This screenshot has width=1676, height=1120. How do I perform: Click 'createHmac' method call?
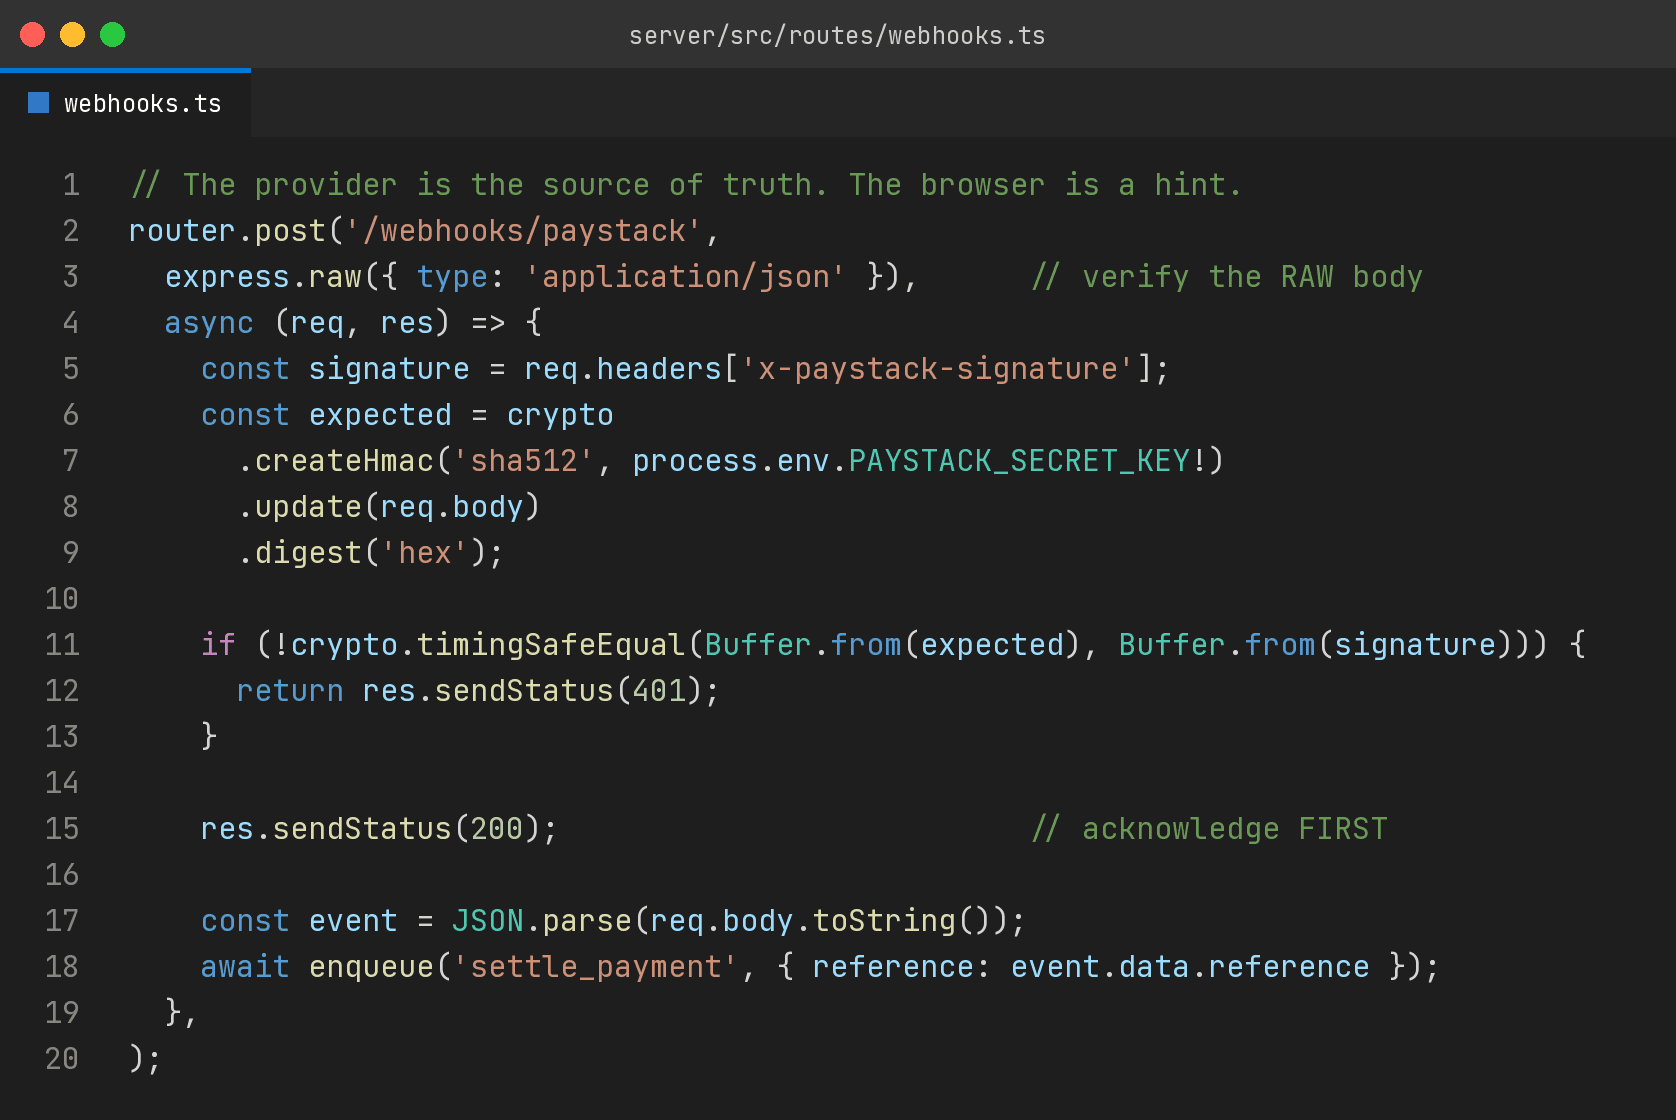coord(344,461)
